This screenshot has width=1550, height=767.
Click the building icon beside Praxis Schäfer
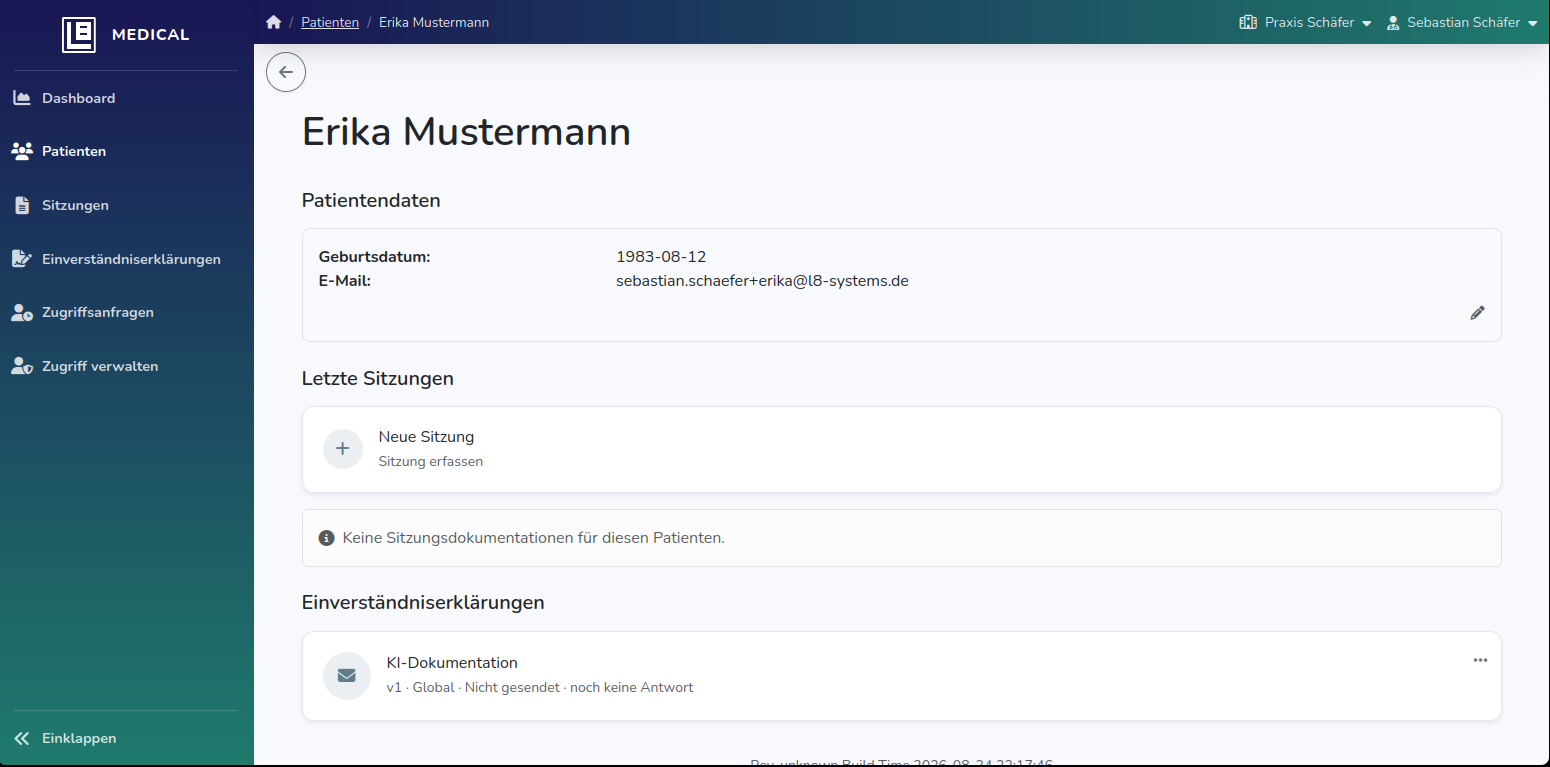1247,22
